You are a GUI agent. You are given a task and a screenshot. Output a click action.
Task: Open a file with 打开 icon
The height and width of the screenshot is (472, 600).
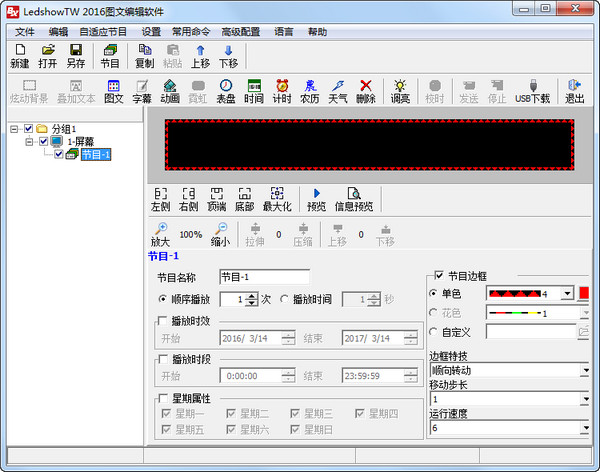[47, 55]
